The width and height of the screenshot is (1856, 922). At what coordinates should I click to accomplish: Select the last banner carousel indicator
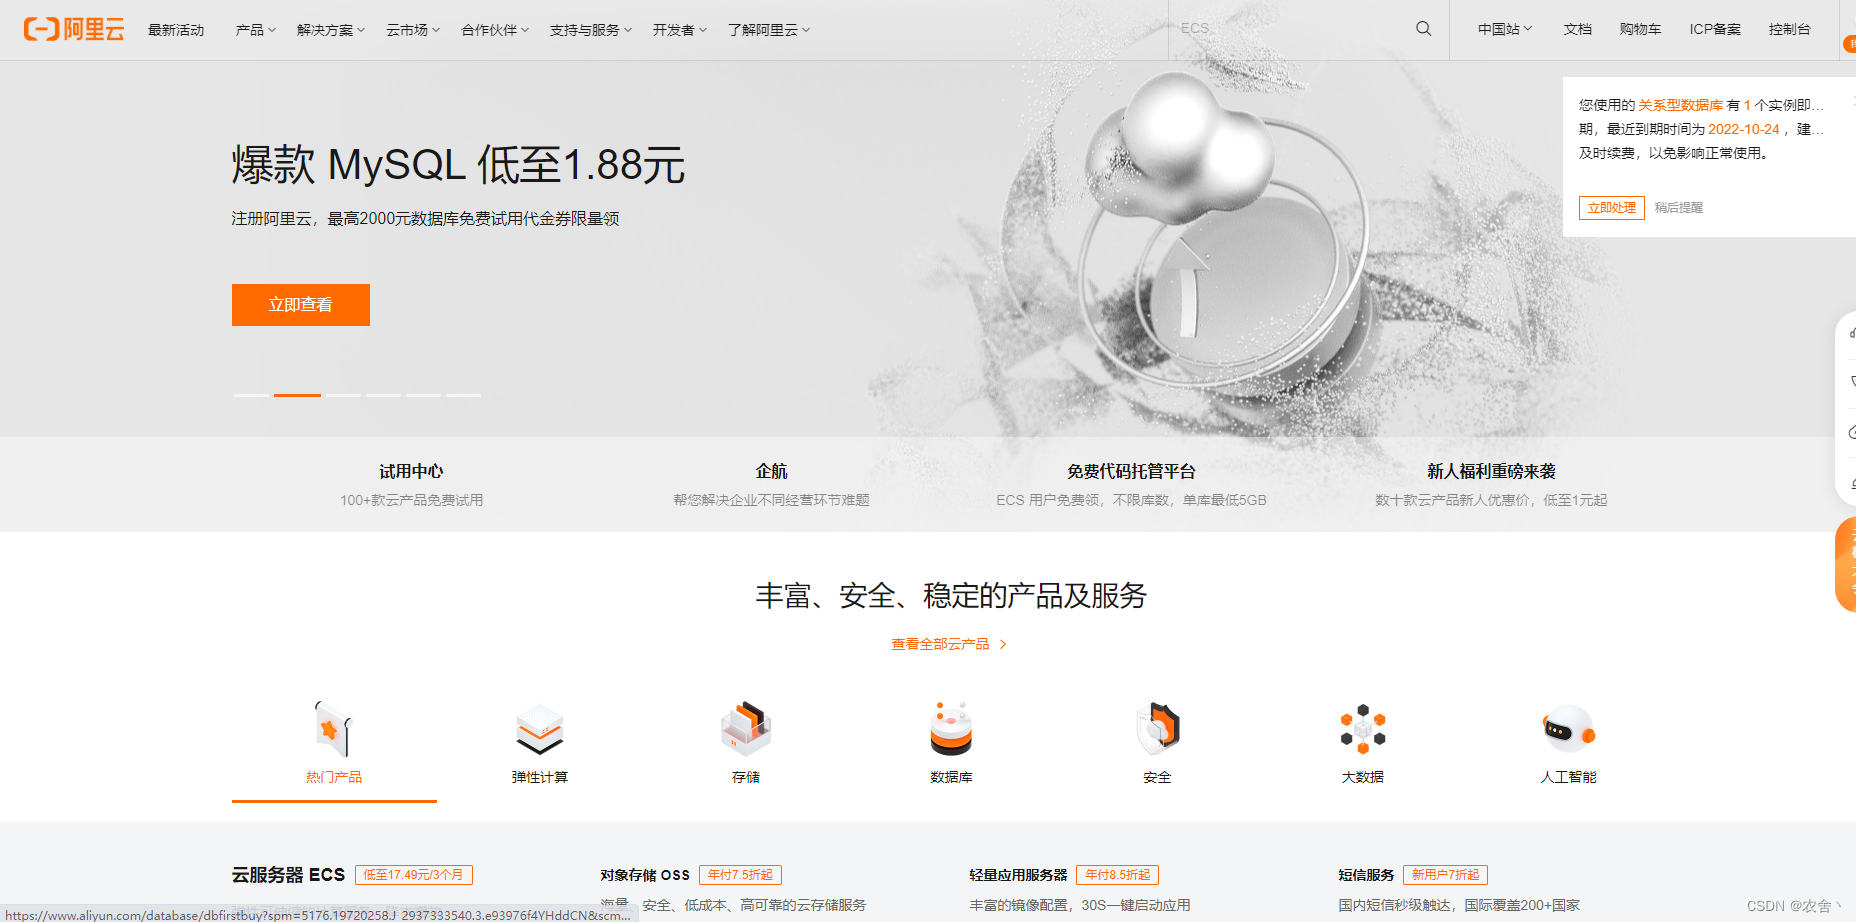point(464,395)
